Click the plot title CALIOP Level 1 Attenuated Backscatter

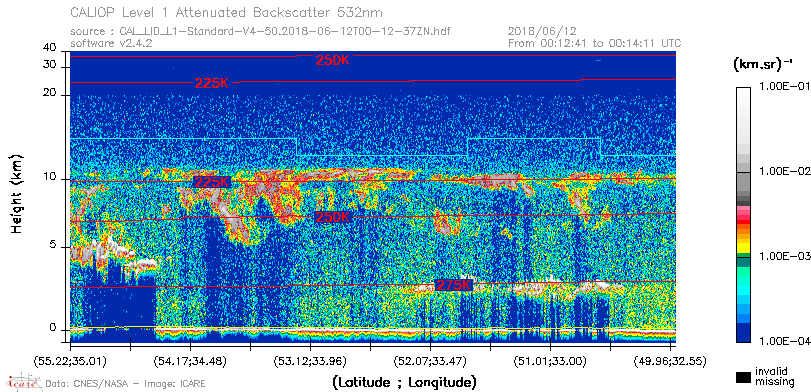(x=227, y=12)
